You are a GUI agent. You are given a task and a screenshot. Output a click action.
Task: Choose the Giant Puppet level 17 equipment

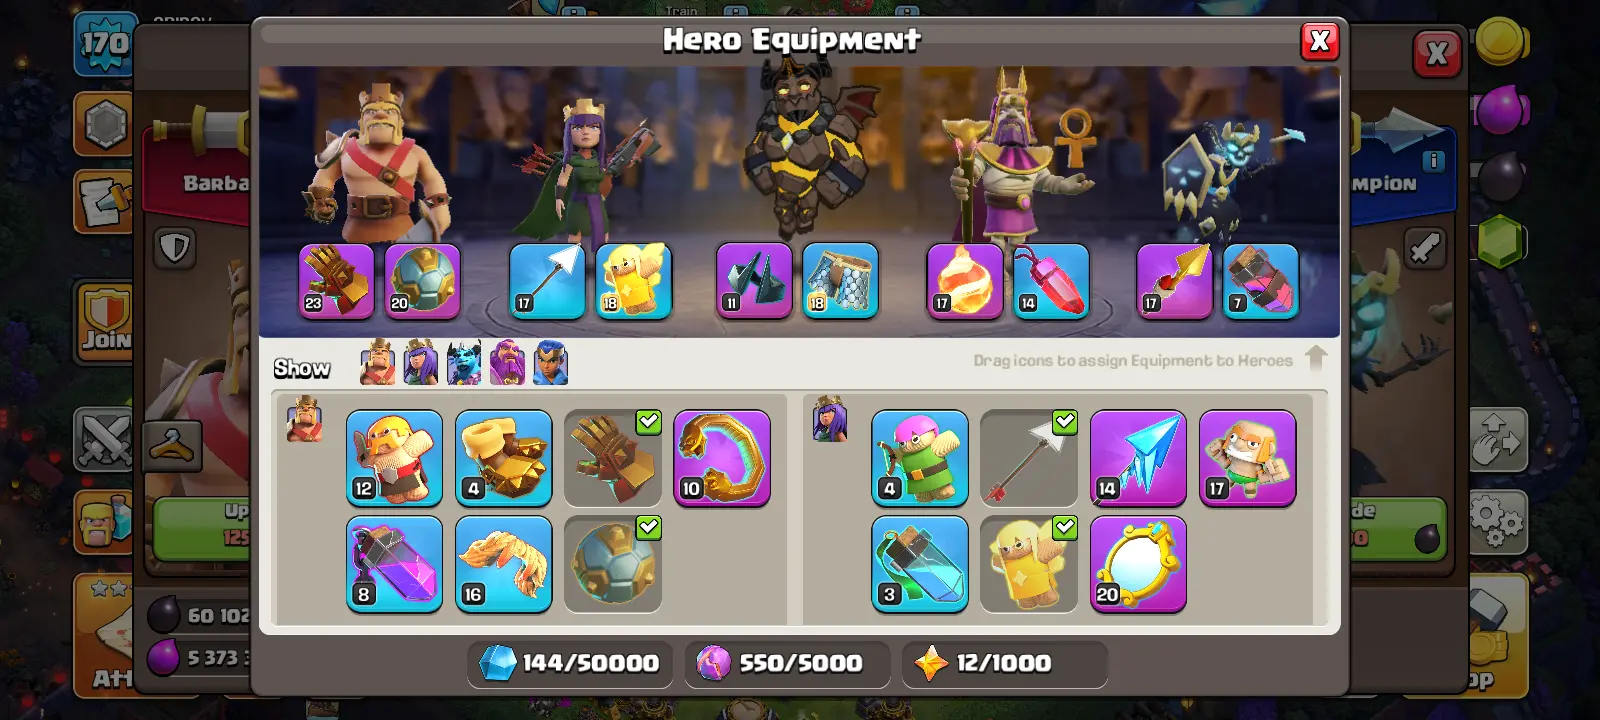click(x=1247, y=457)
